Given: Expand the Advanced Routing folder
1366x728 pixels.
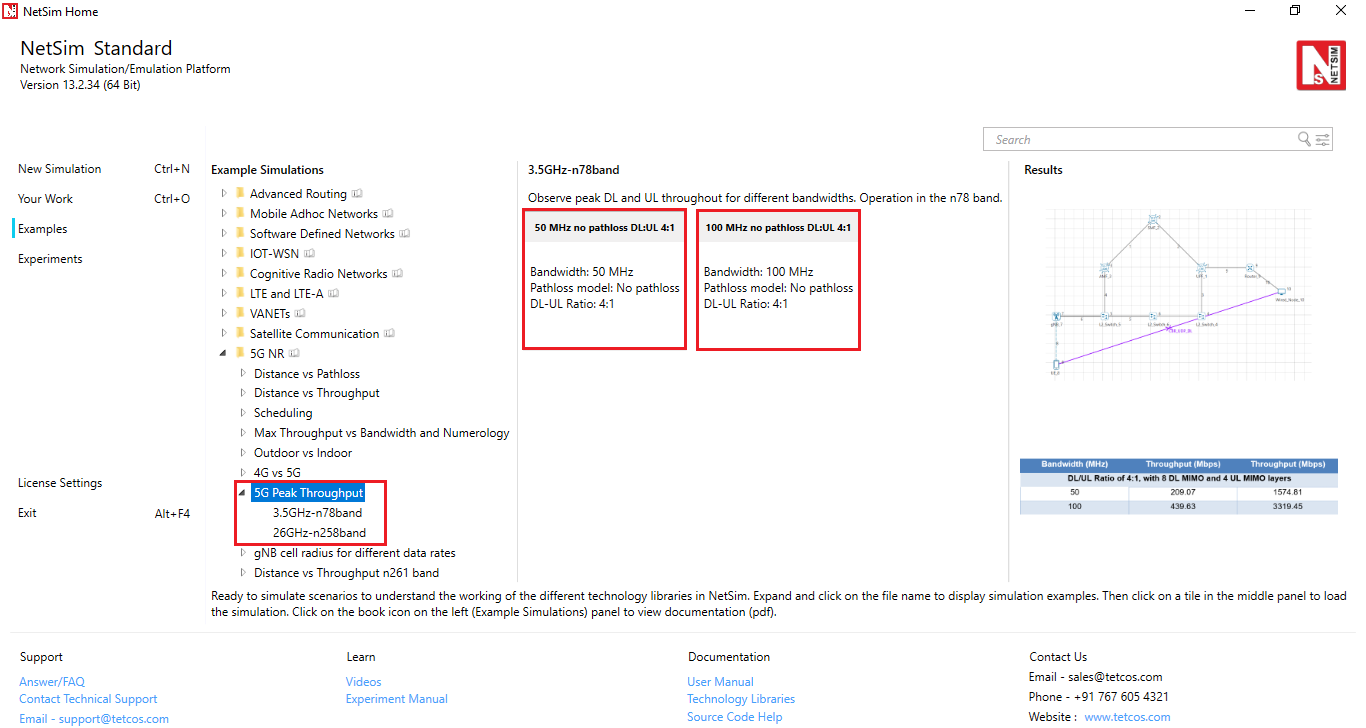Looking at the screenshot, I should coord(224,194).
